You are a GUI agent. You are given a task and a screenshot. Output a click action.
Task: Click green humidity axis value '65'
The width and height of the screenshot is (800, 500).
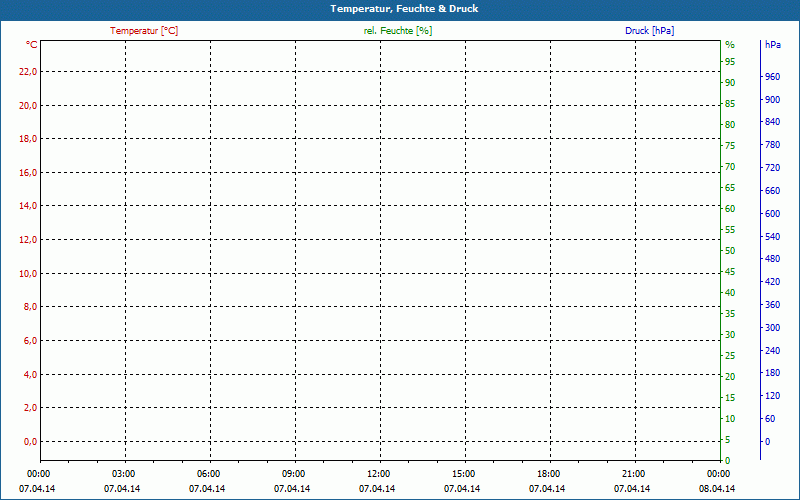pos(730,188)
